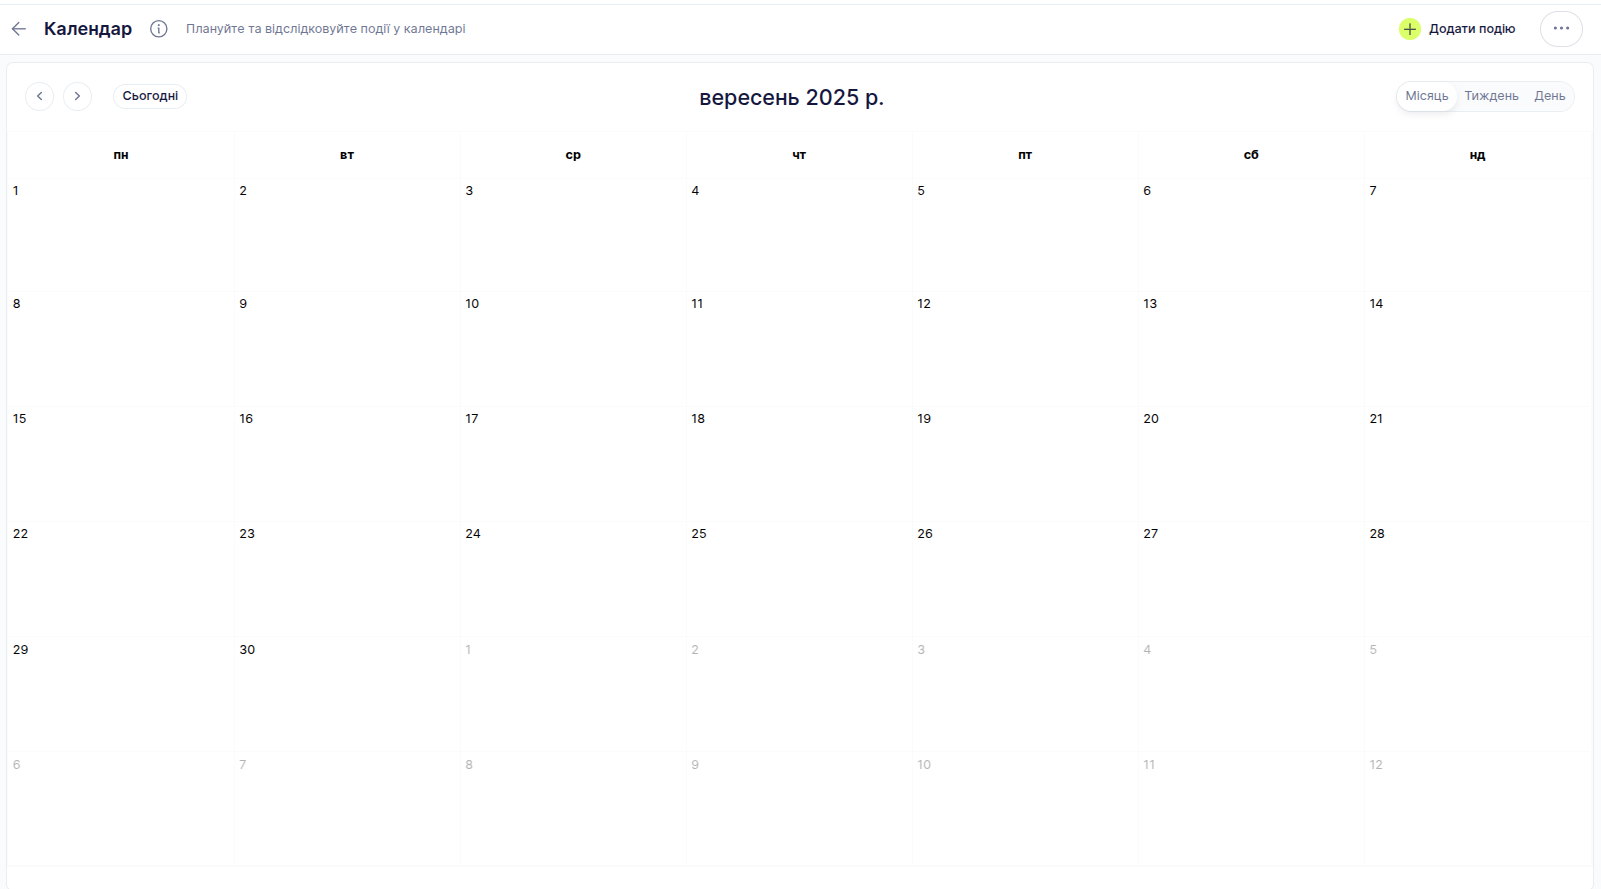Select greyed October 5 day cell

pyautogui.click(x=1477, y=694)
